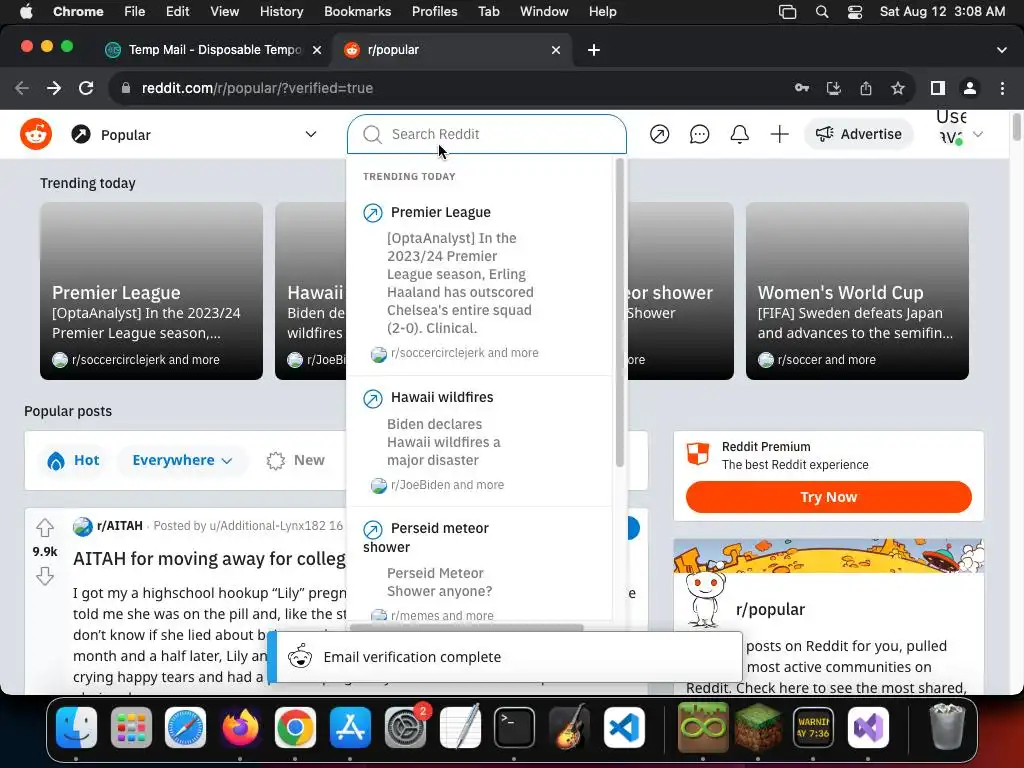Open Chrome three-dot menu
Image resolution: width=1024 pixels, height=768 pixels.
[1002, 88]
